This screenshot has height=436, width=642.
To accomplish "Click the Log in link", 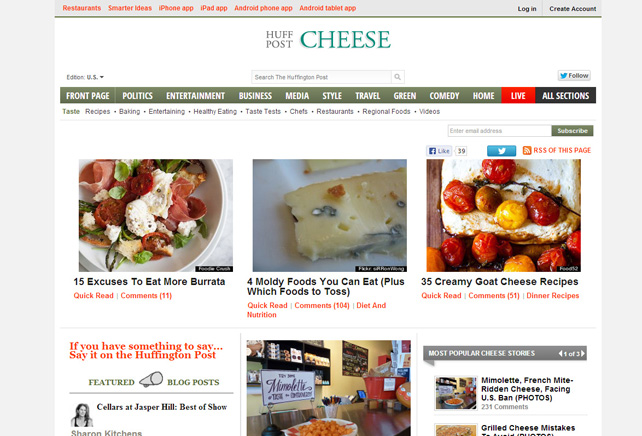I will click(x=527, y=9).
